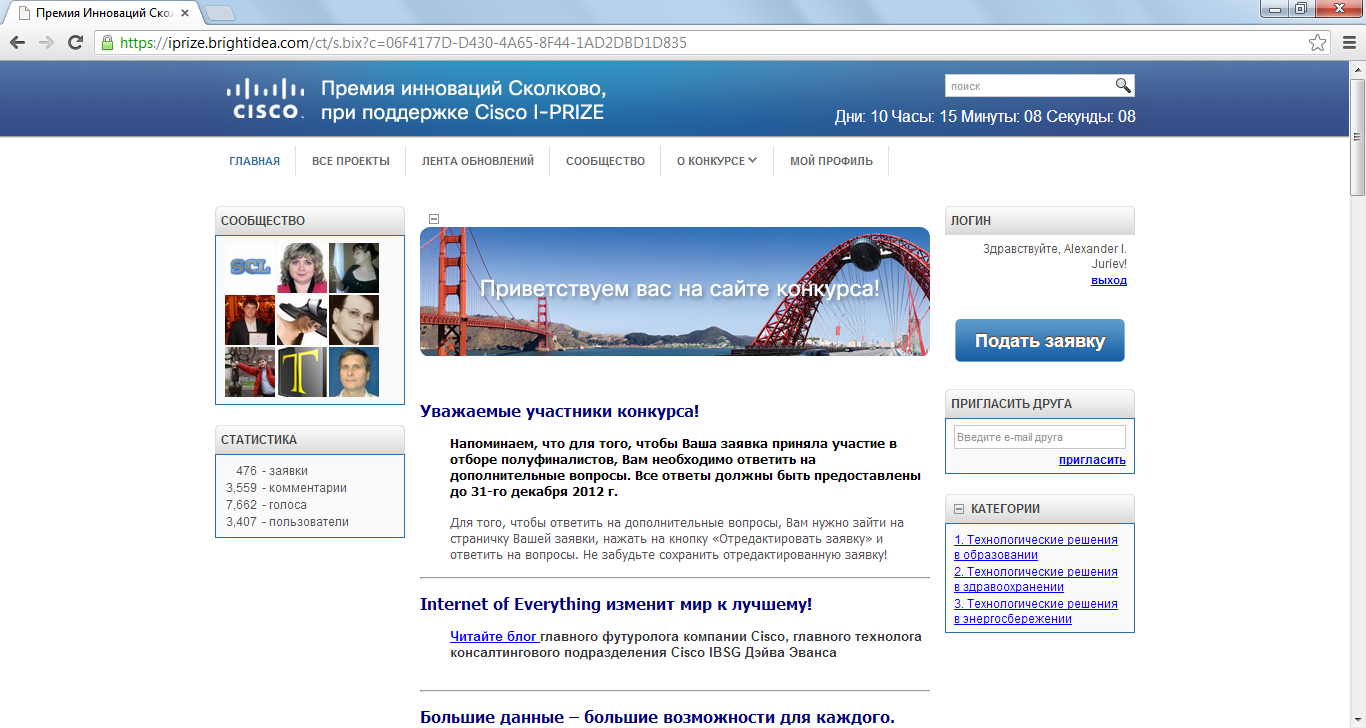Follow the Читайте блог link
Viewport: 1366px width, 728px height.
pos(495,636)
